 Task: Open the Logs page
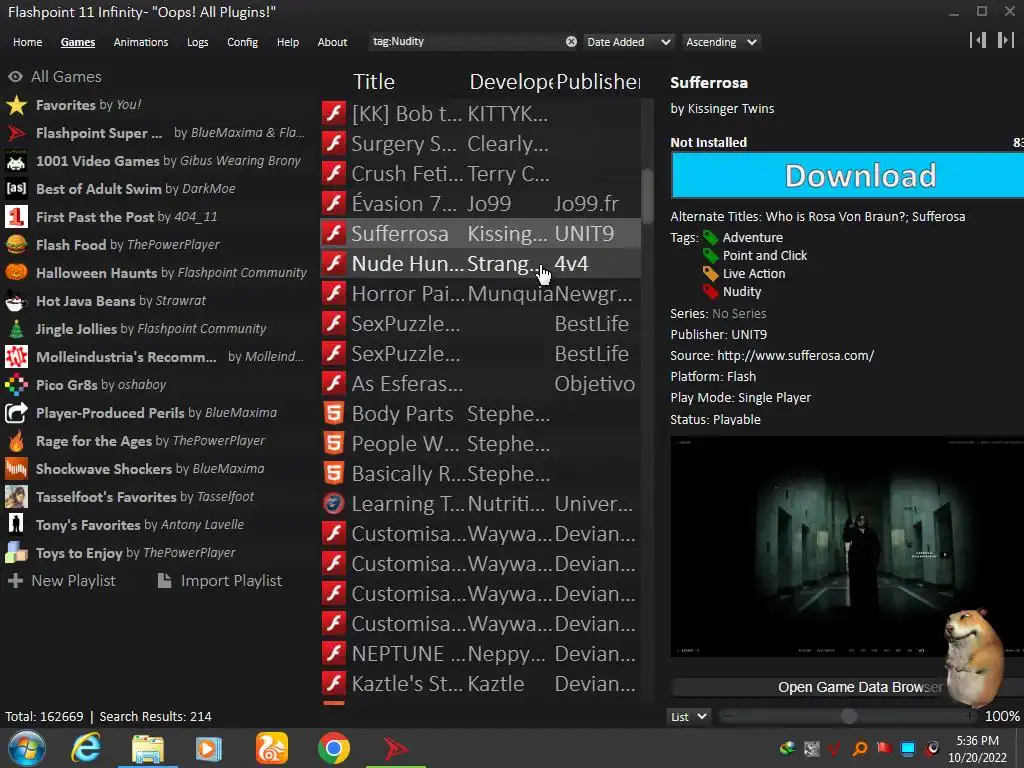197,42
